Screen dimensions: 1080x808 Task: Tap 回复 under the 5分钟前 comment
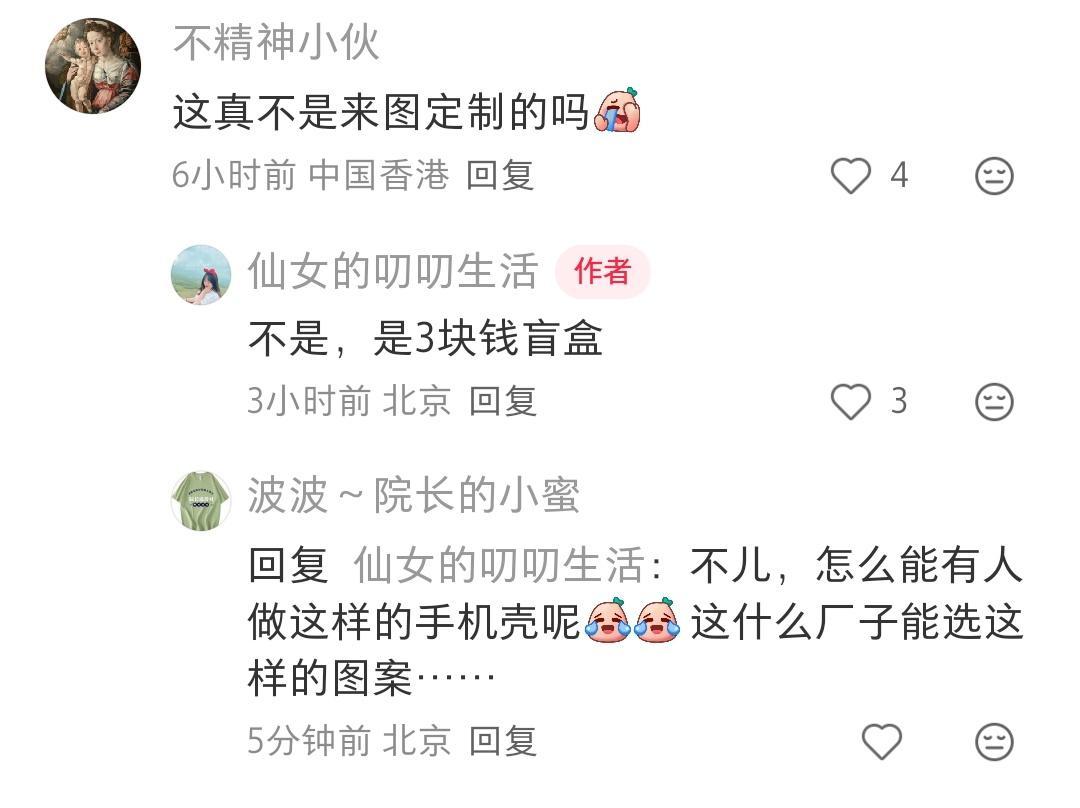503,741
